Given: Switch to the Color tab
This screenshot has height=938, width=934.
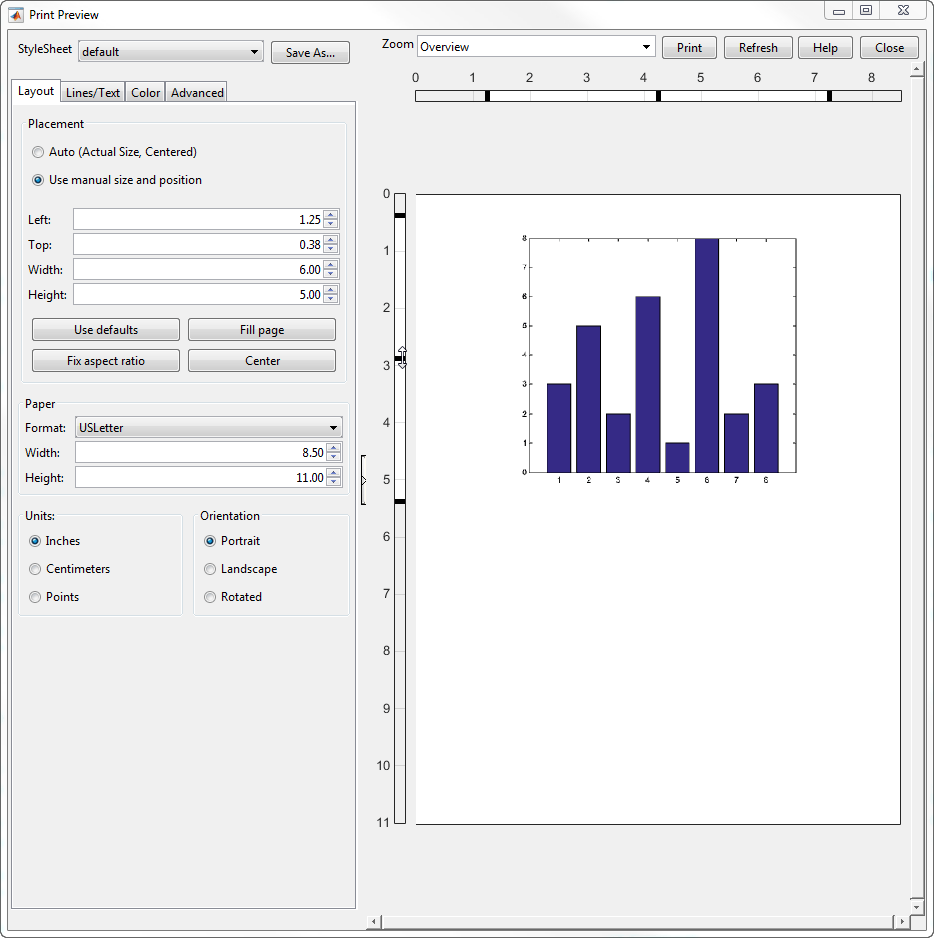Looking at the screenshot, I should (x=145, y=93).
